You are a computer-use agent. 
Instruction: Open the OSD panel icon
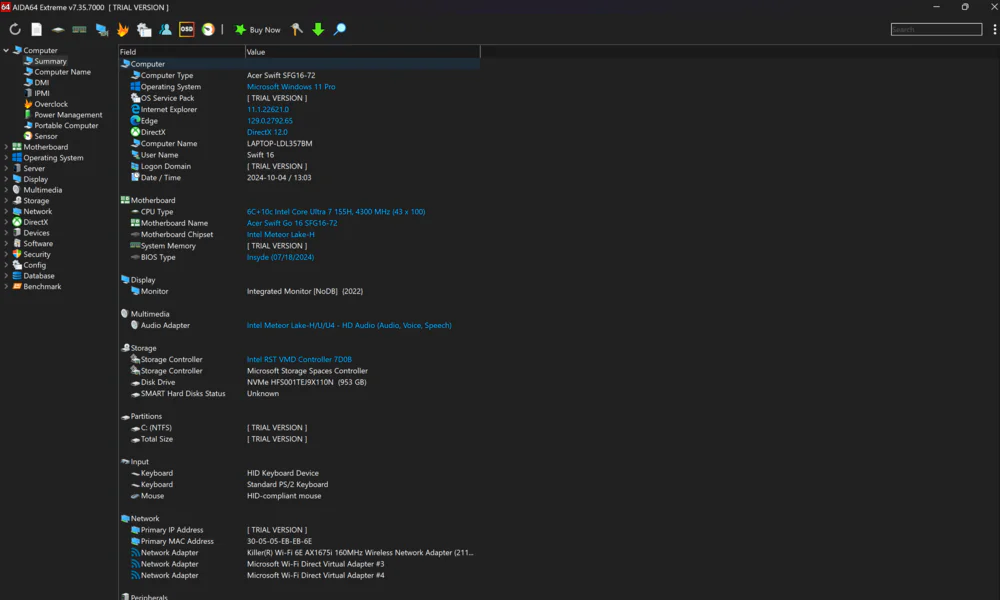pos(186,29)
